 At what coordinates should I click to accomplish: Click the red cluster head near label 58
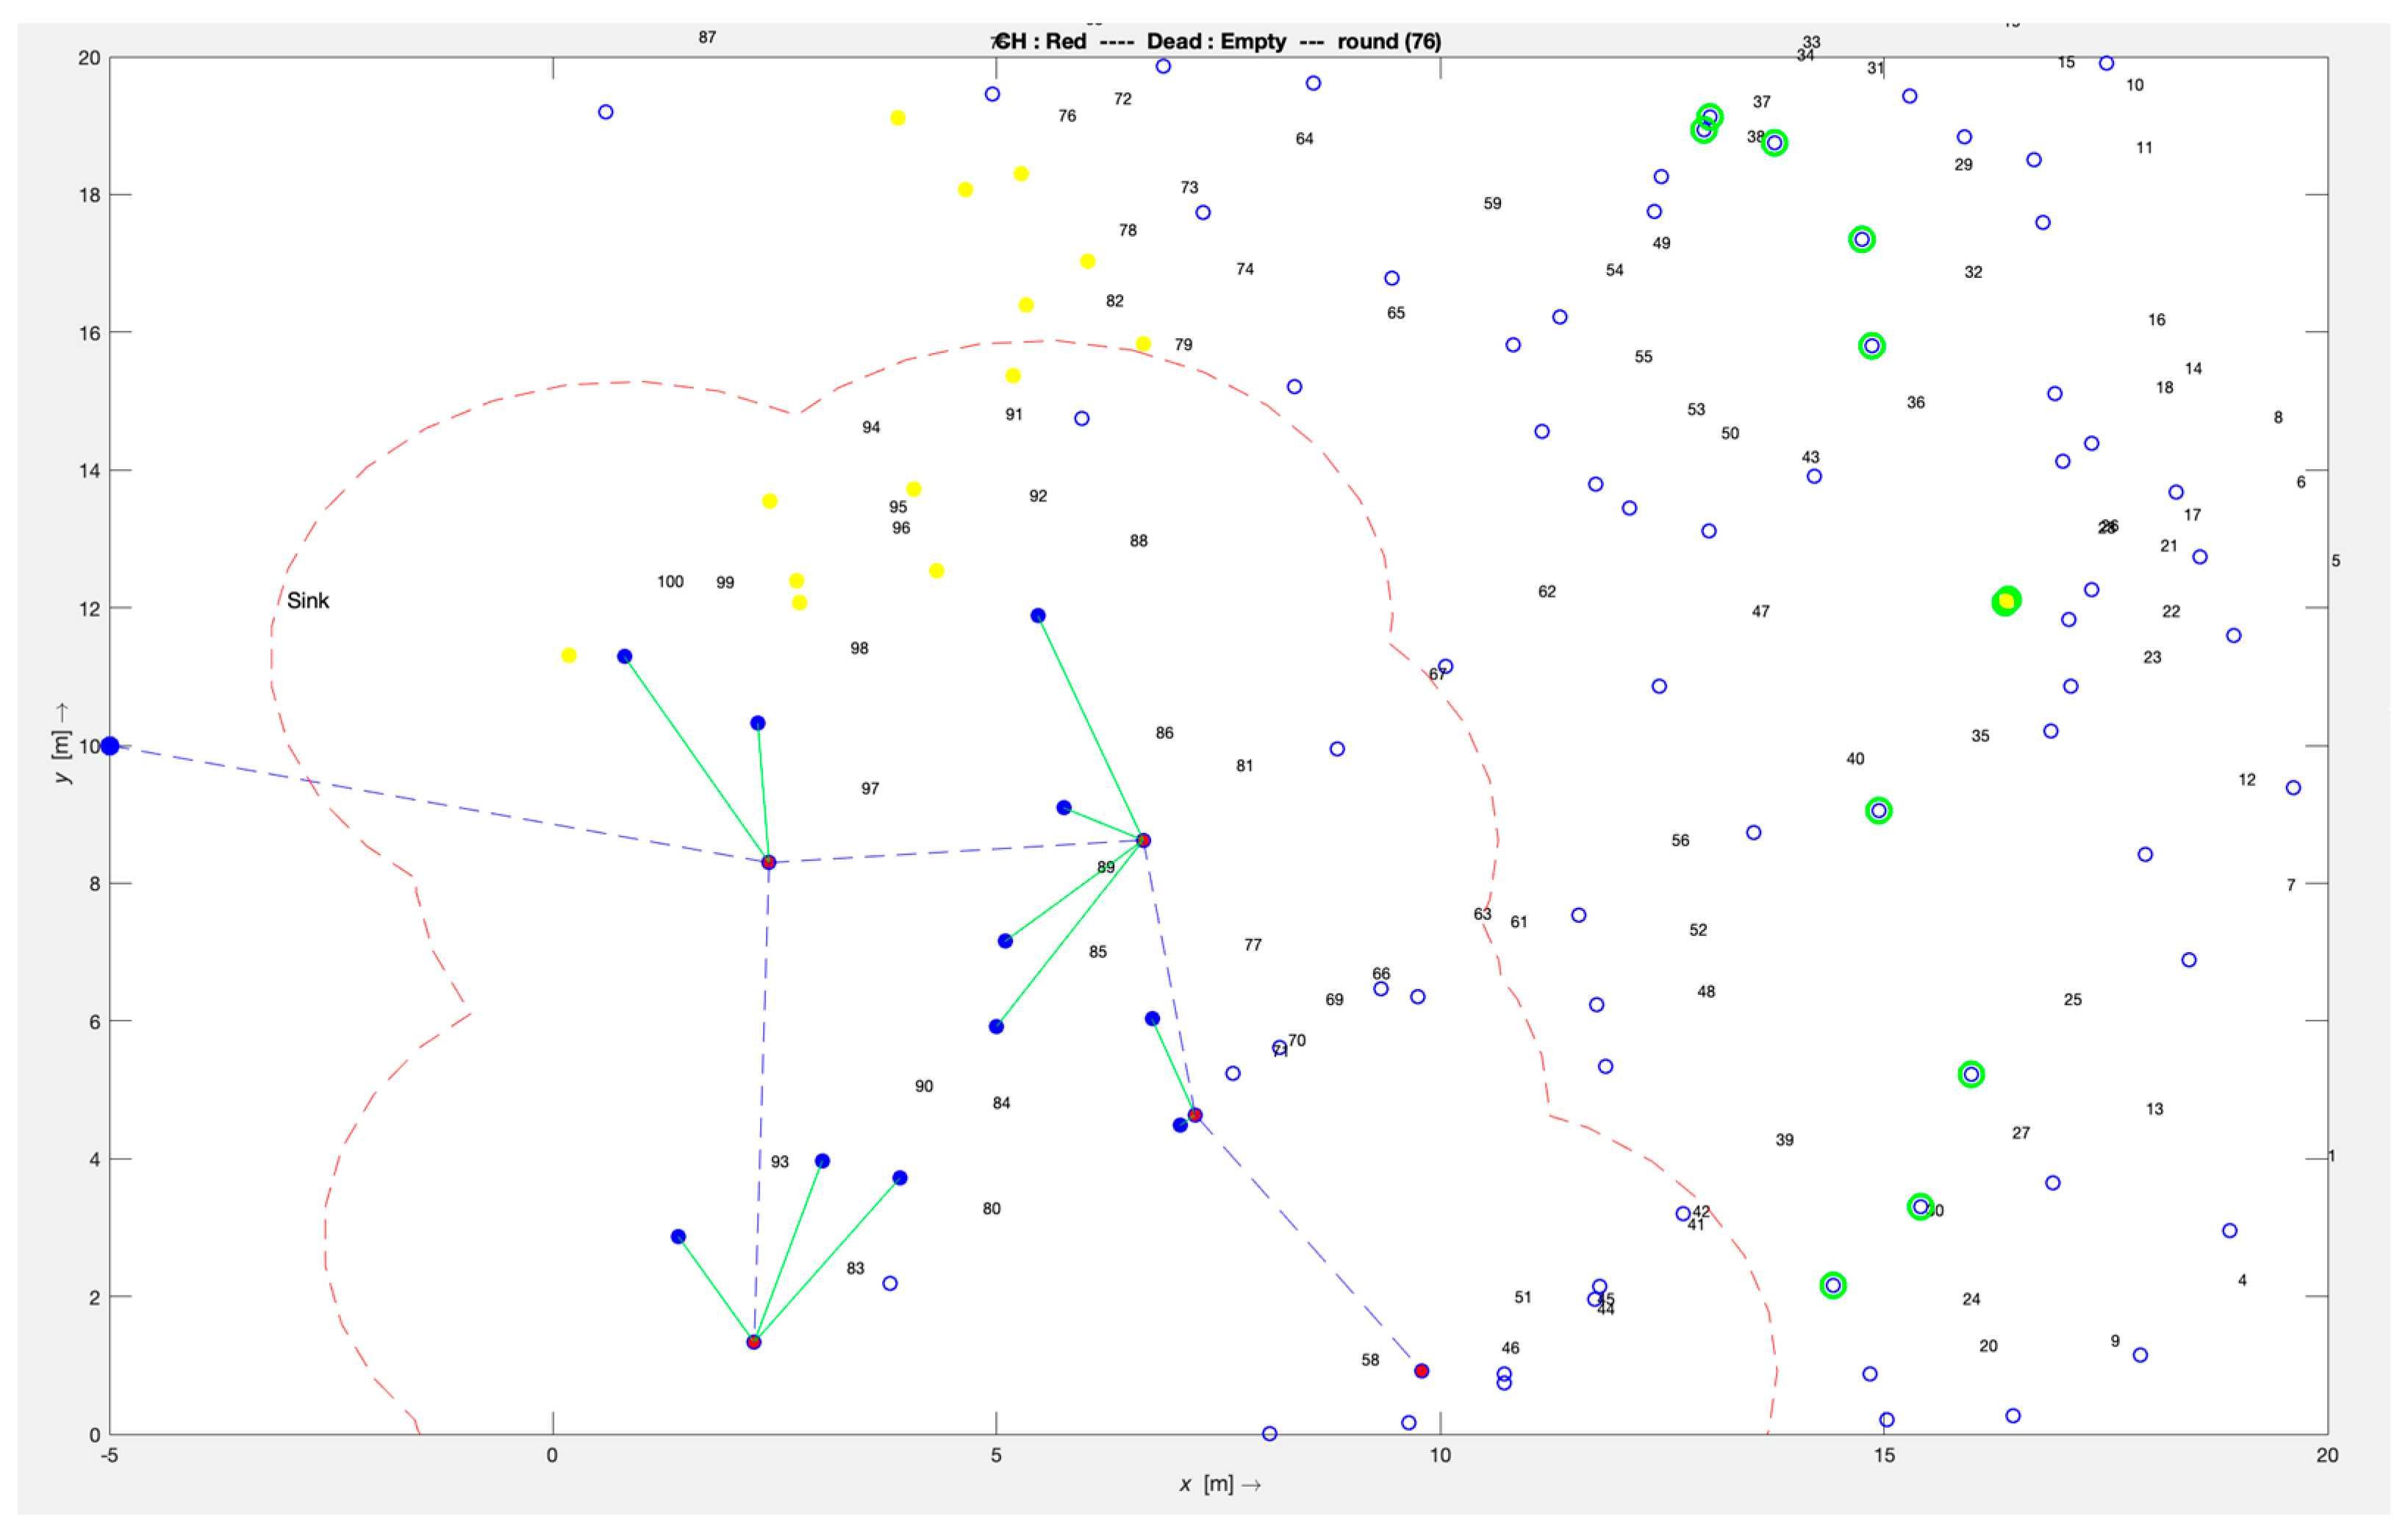pyautogui.click(x=1421, y=1371)
